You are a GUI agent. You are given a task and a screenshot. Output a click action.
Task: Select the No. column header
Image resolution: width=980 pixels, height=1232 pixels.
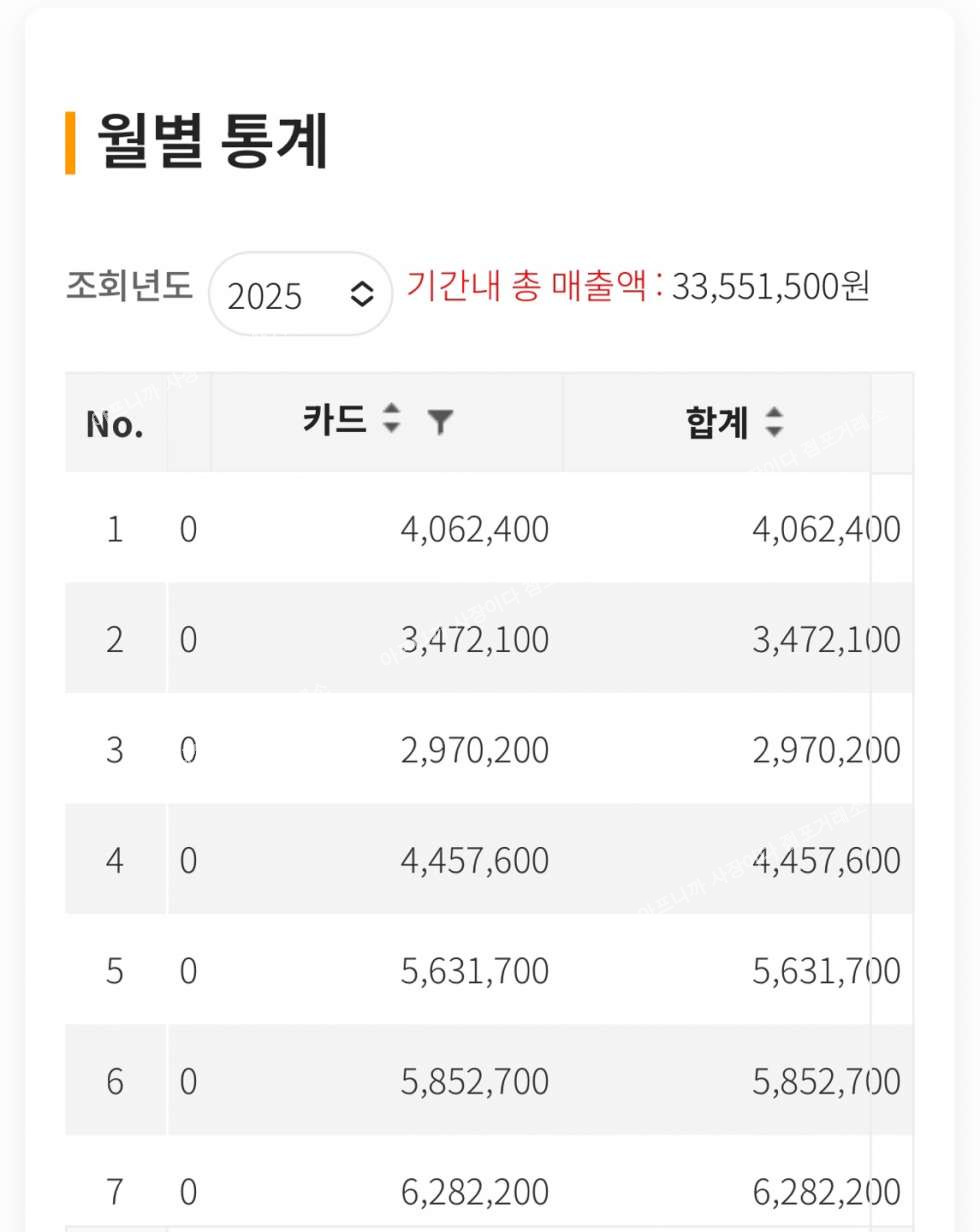coord(115,424)
